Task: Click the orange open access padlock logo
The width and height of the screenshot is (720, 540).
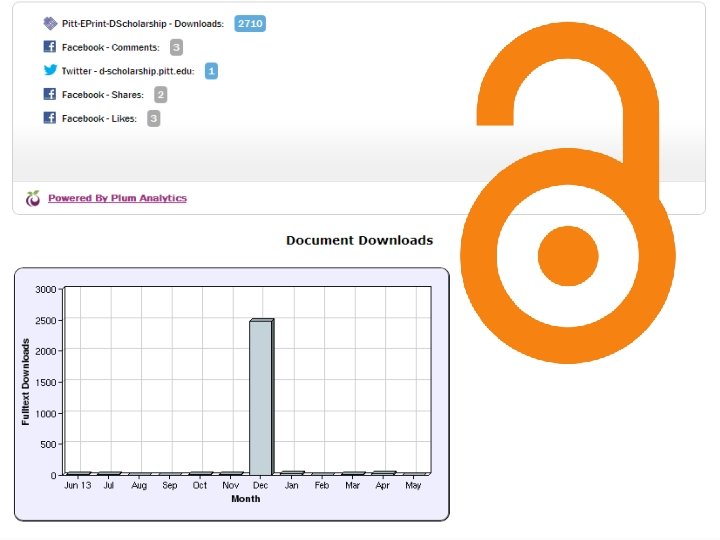Action: 568,193
